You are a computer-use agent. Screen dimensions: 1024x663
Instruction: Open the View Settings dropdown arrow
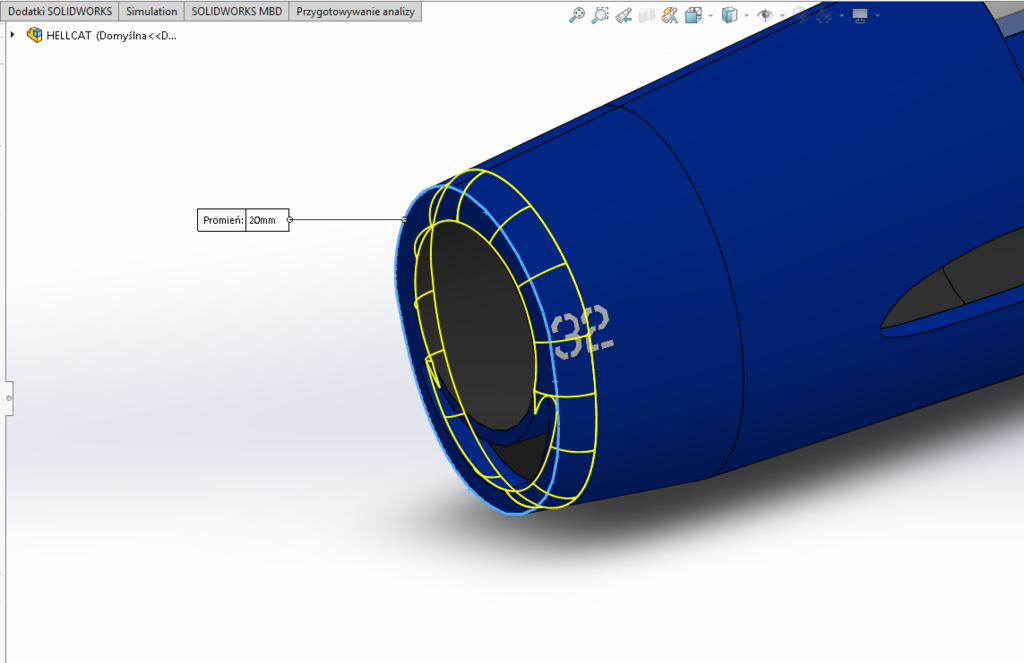coord(877,16)
